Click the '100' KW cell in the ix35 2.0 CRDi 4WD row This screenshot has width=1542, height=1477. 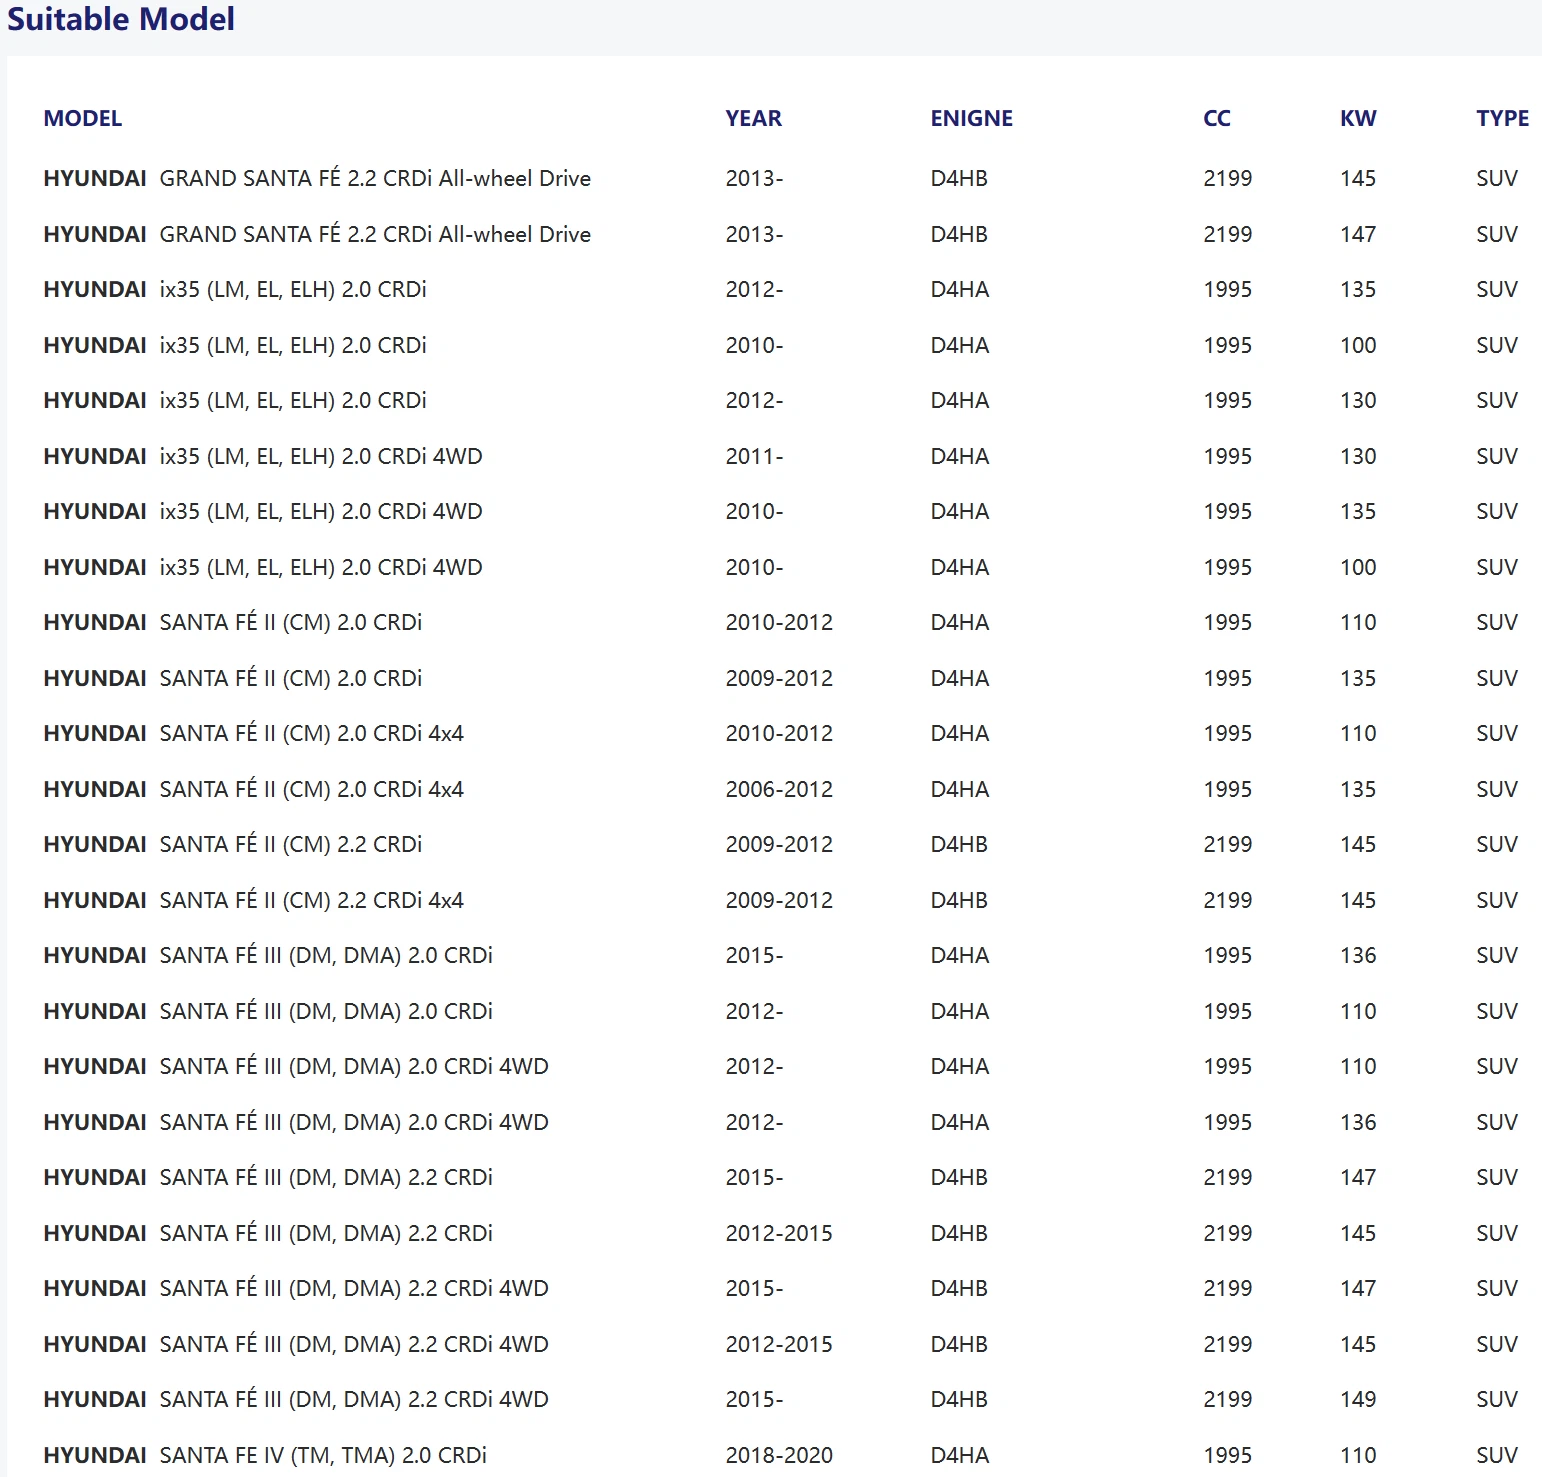[1358, 567]
